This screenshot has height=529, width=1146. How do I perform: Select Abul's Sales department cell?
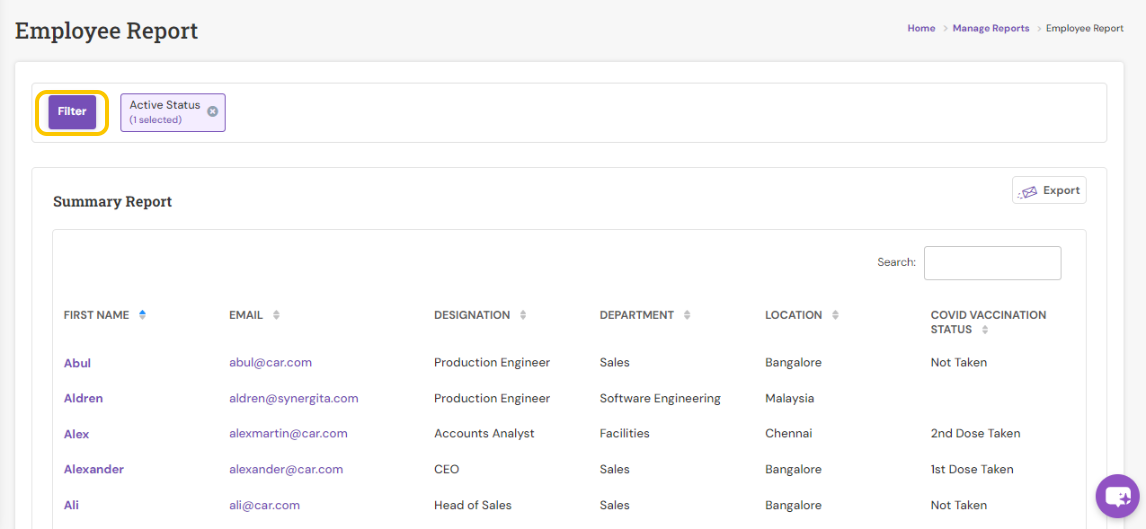[x=615, y=362]
